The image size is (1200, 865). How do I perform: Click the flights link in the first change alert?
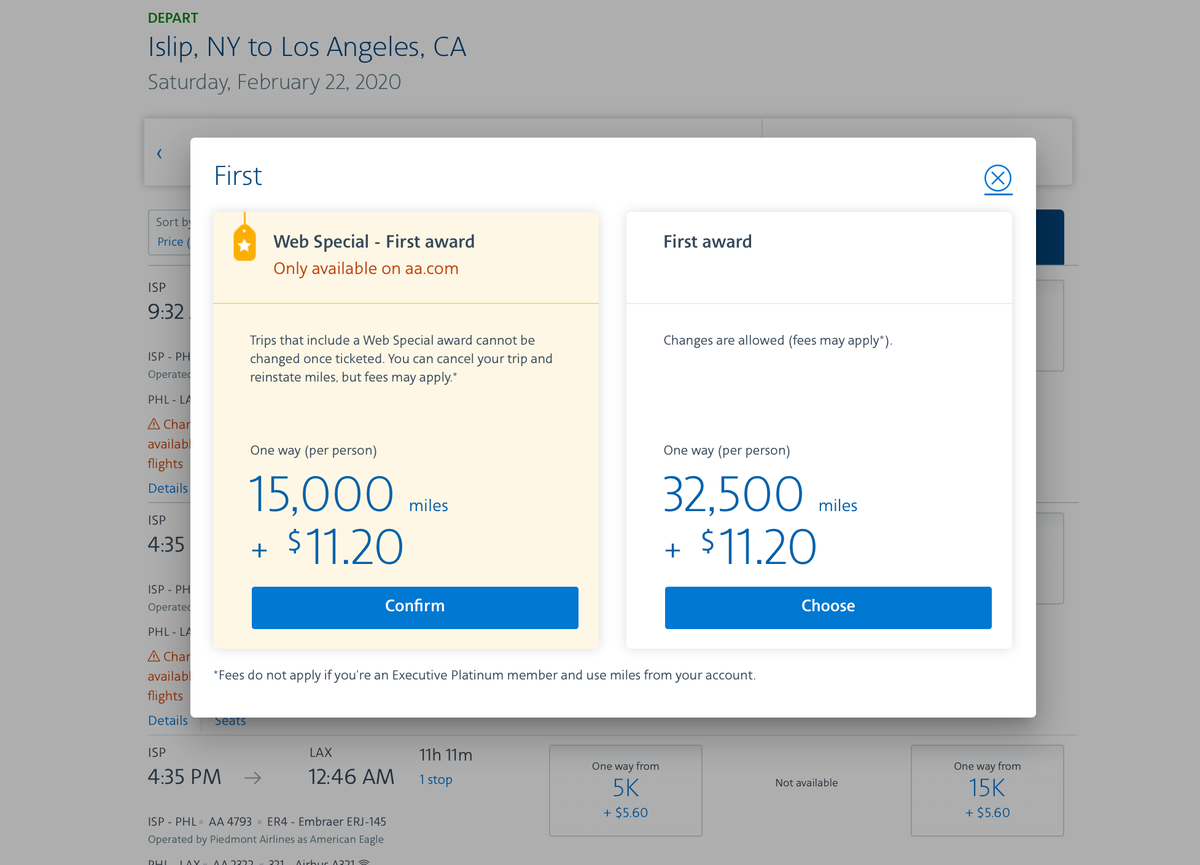coord(165,463)
